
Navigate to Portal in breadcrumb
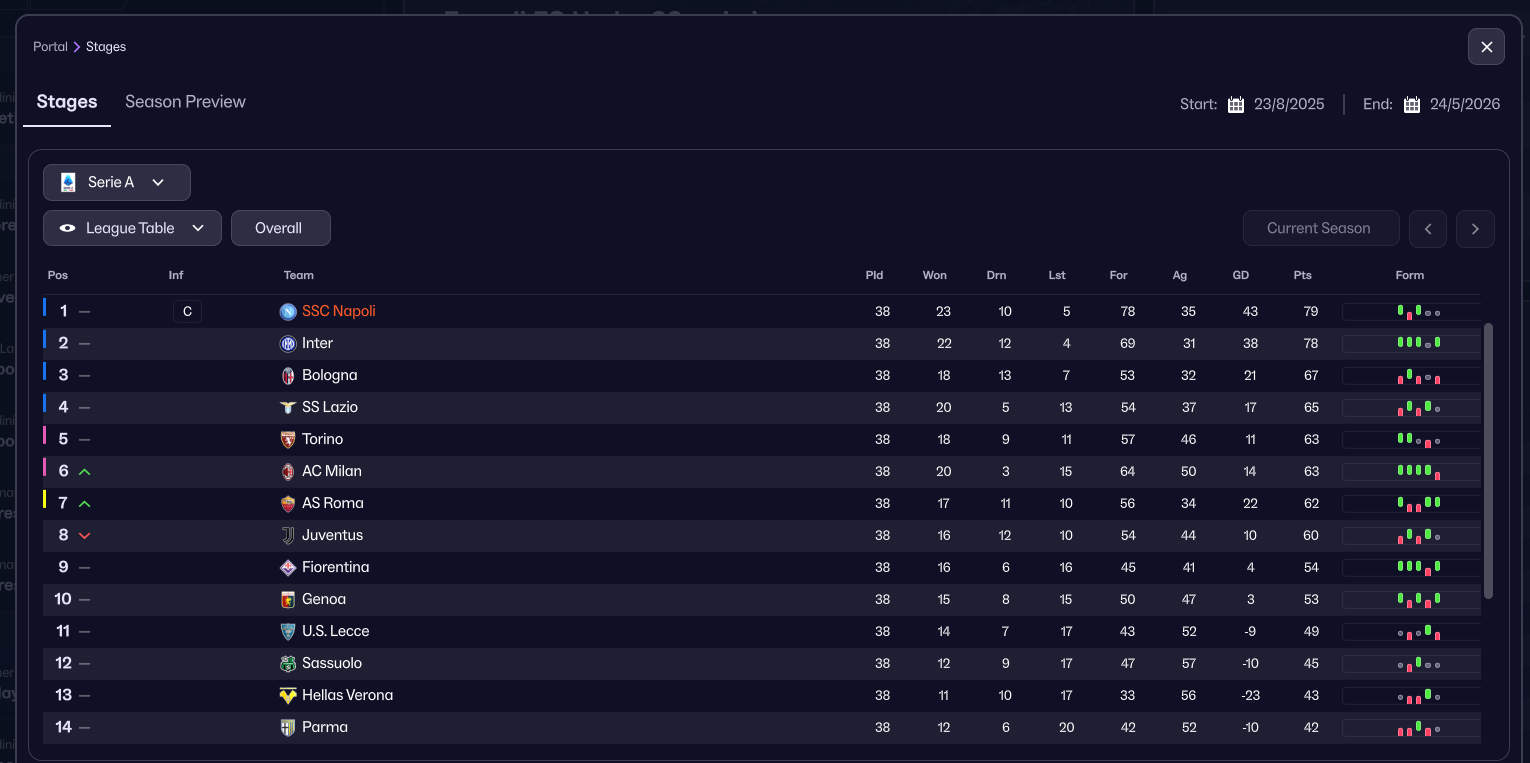tap(50, 47)
